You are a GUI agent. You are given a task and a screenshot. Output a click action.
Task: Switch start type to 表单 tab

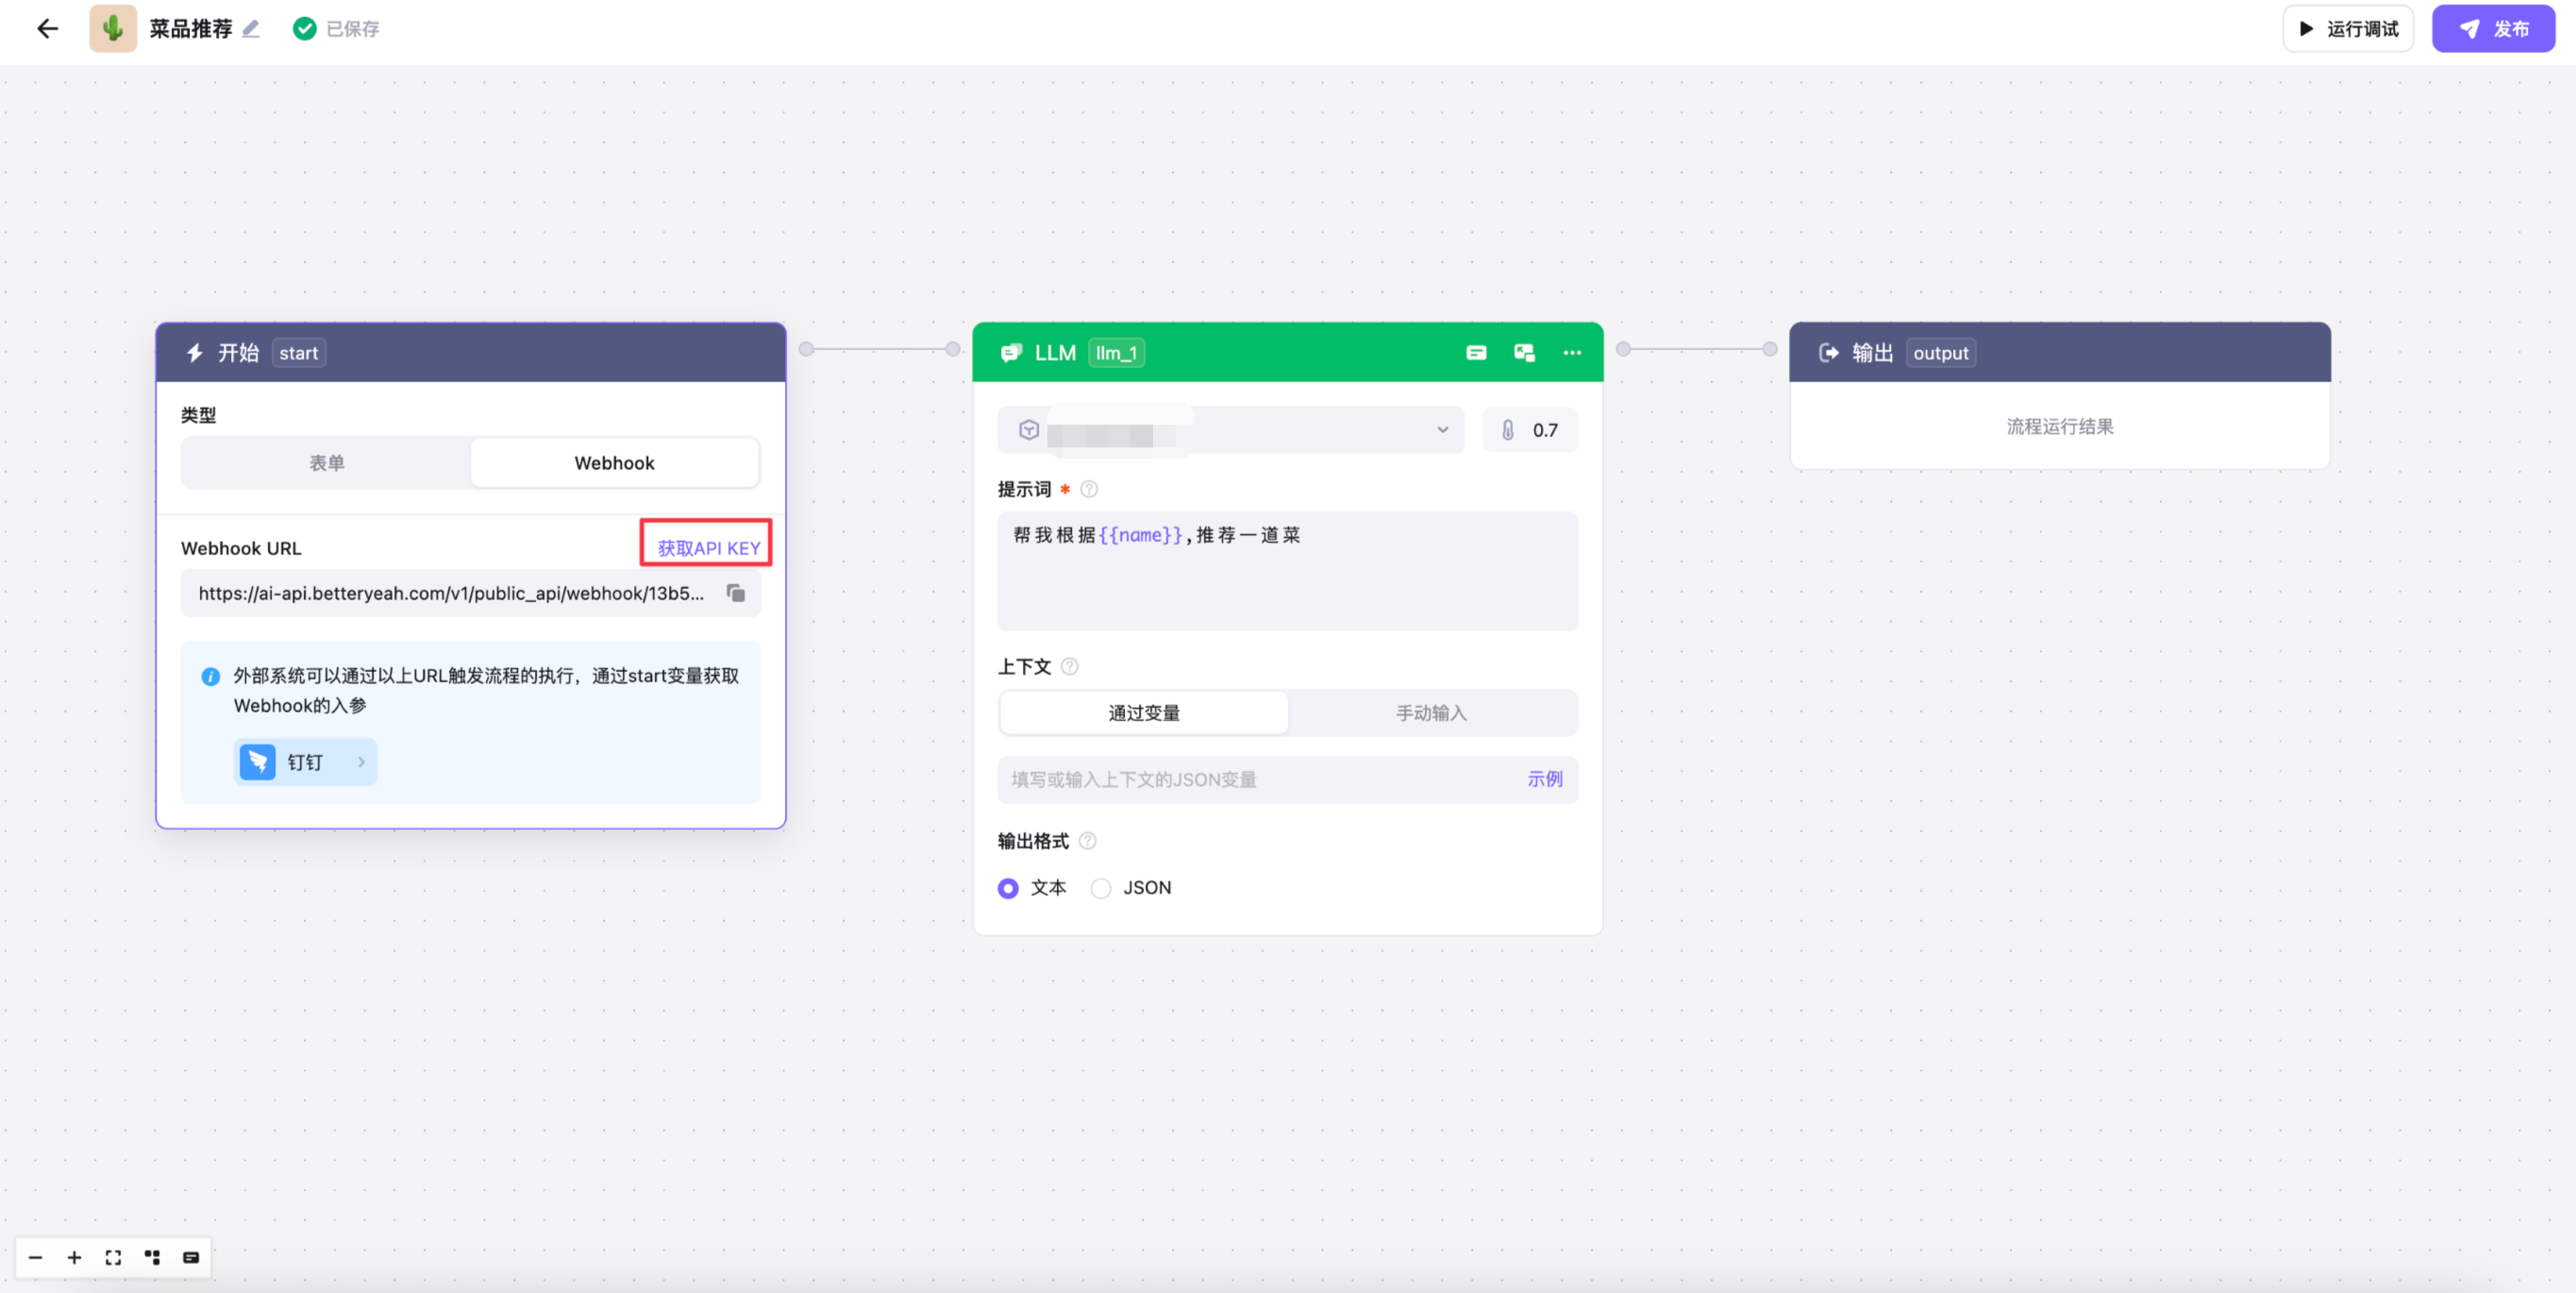pyautogui.click(x=326, y=463)
